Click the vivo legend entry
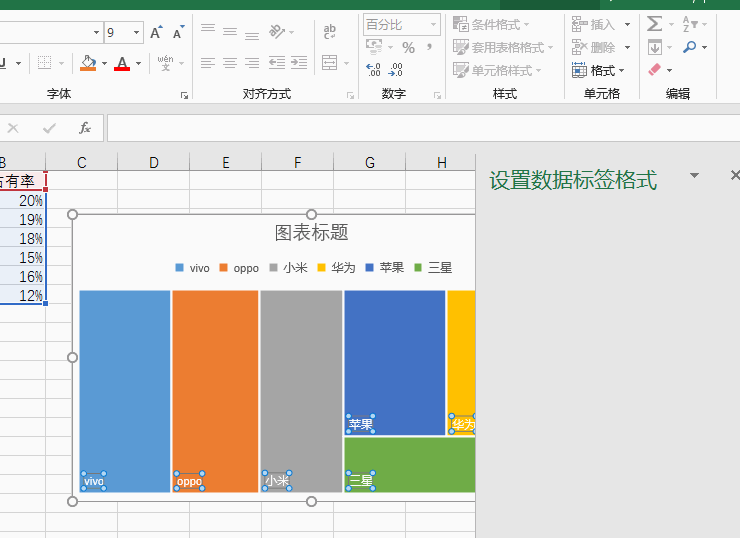740x538 pixels. (192, 268)
